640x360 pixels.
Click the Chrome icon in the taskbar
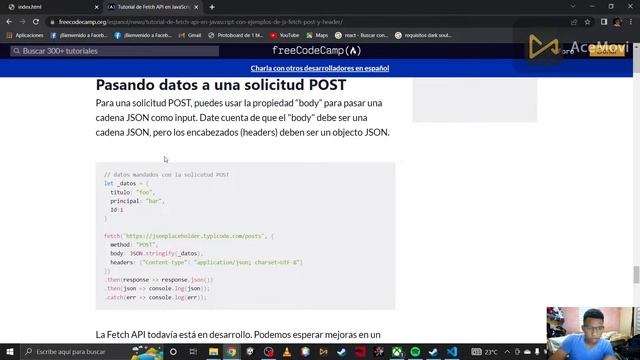(232, 351)
